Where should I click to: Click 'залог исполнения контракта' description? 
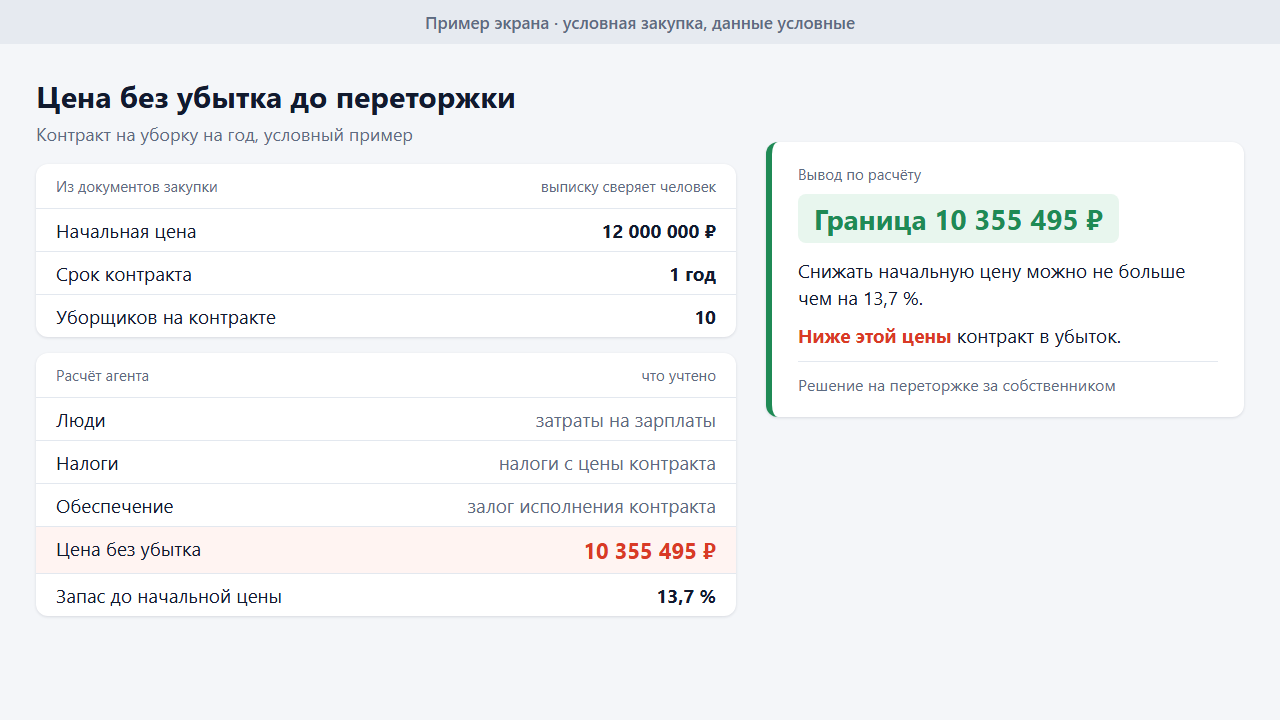(591, 507)
